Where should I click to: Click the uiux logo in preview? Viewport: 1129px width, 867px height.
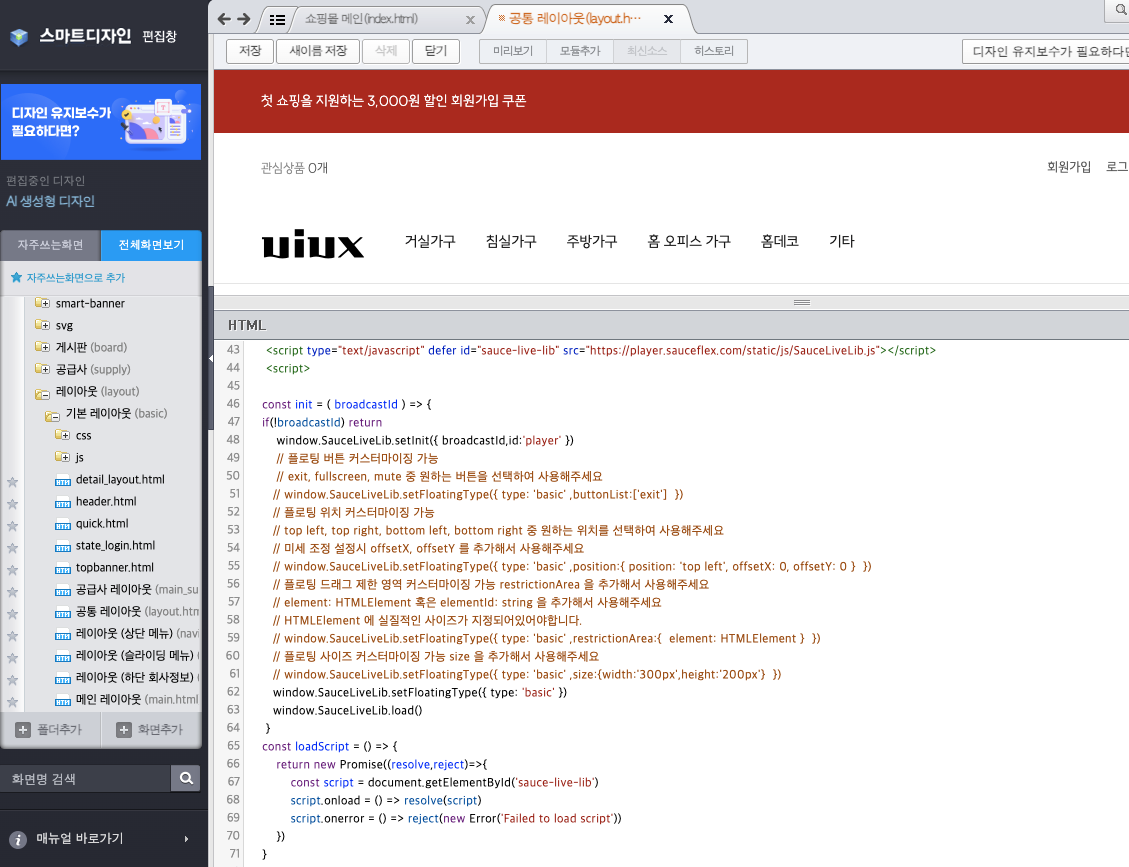tap(312, 243)
